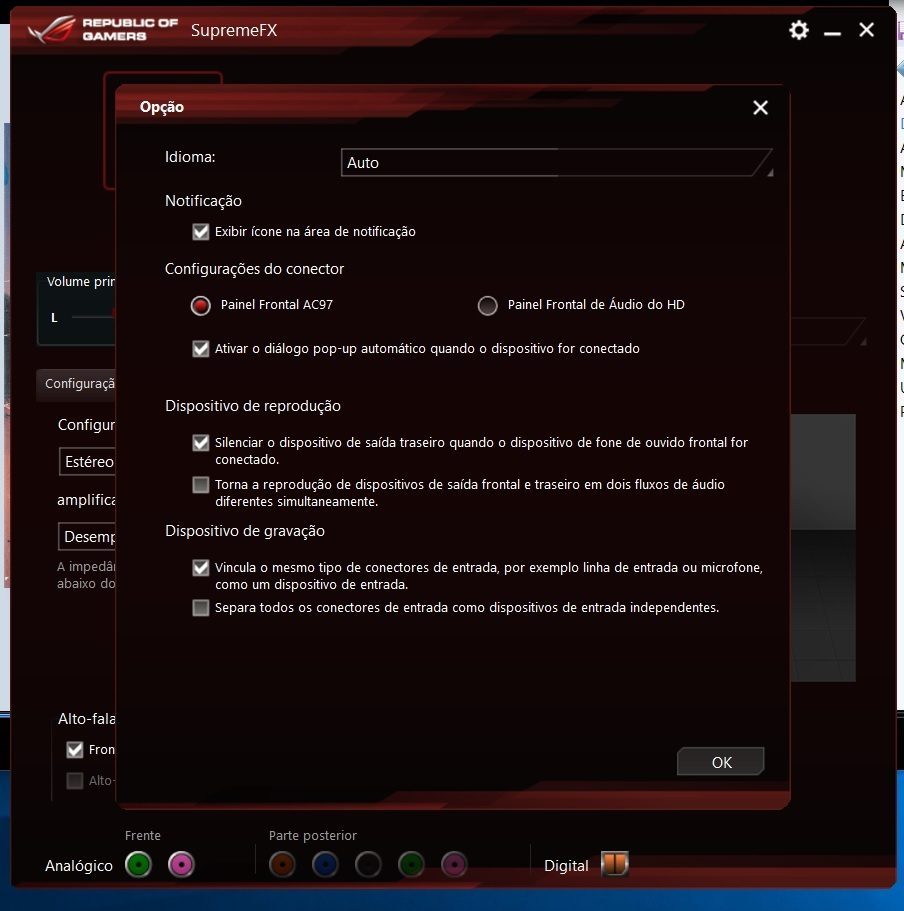
Task: Select Painel Frontal AC97 radio button
Action: point(201,305)
